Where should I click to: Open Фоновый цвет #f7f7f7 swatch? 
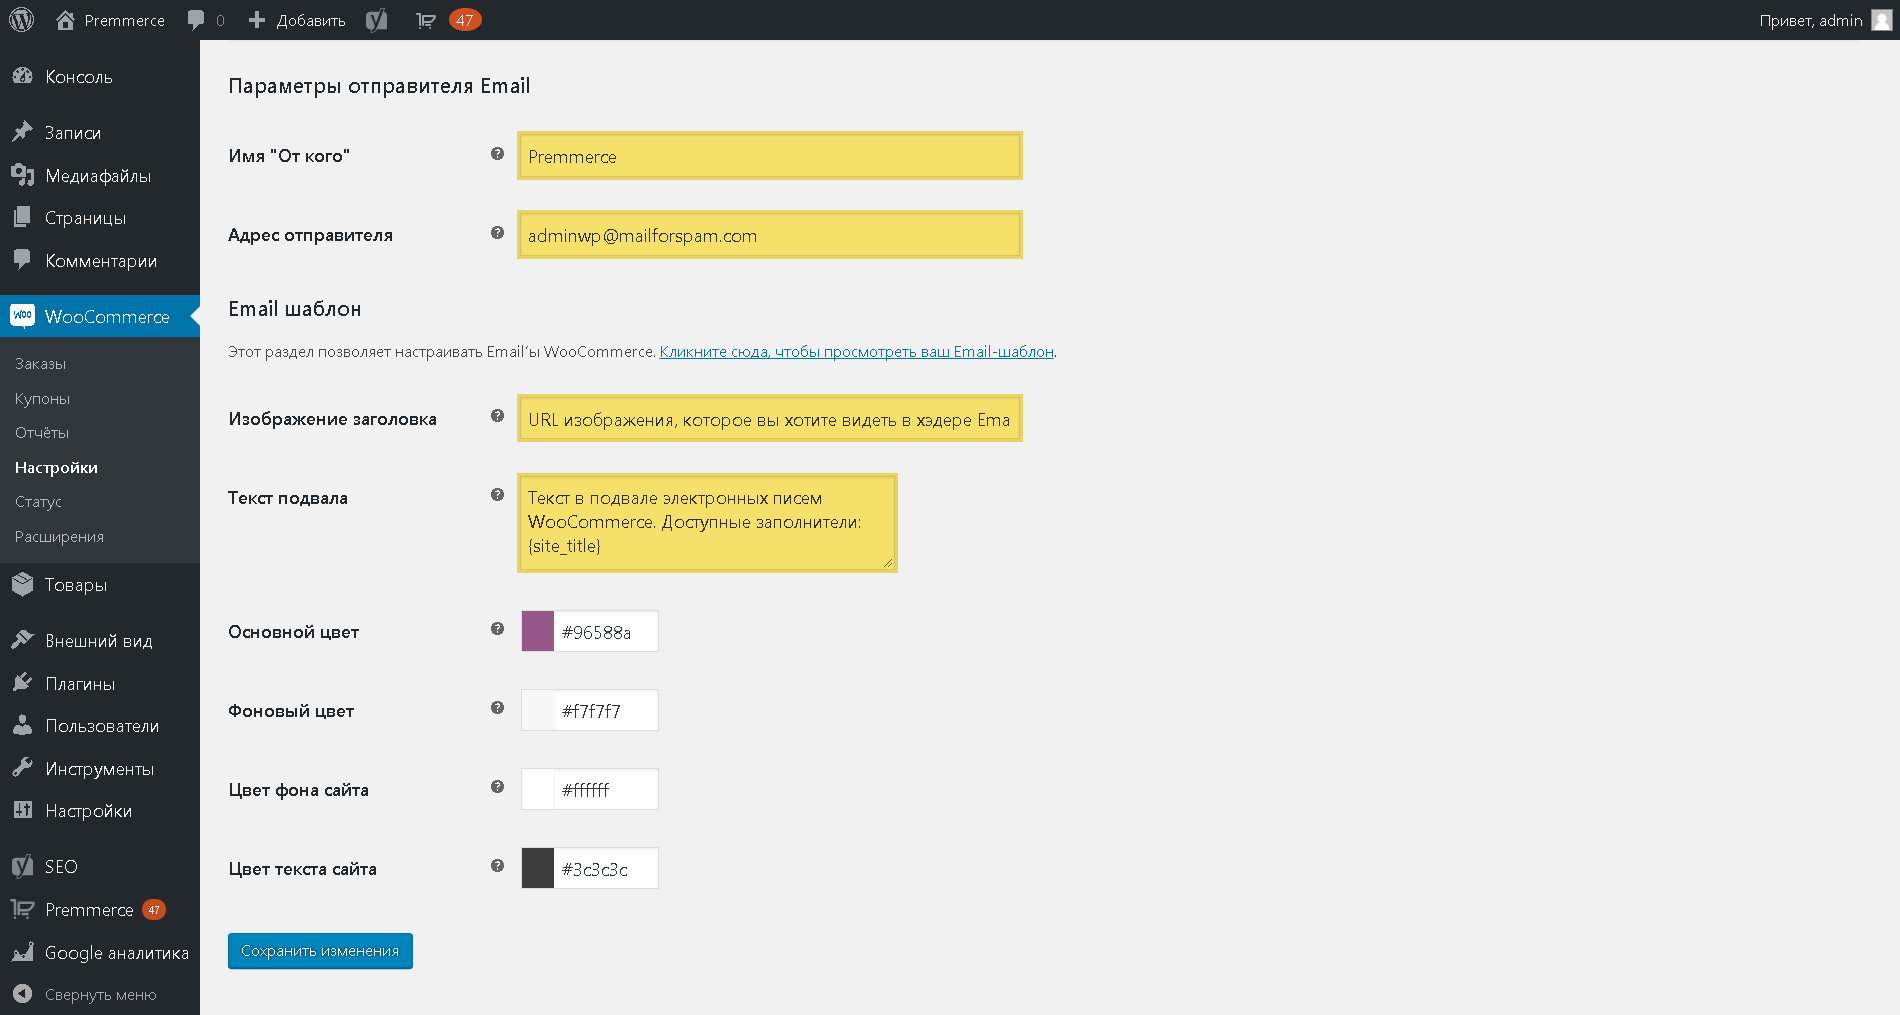coord(538,711)
